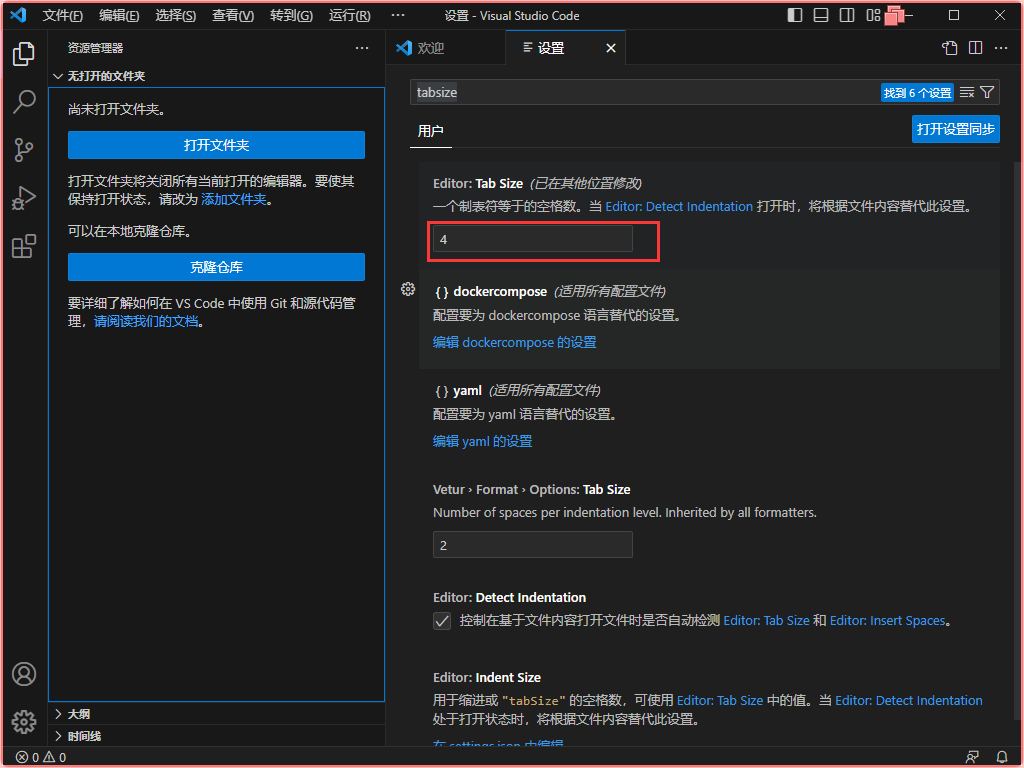
Task: Toggle the secondary sidebar layout icon
Action: [847, 15]
